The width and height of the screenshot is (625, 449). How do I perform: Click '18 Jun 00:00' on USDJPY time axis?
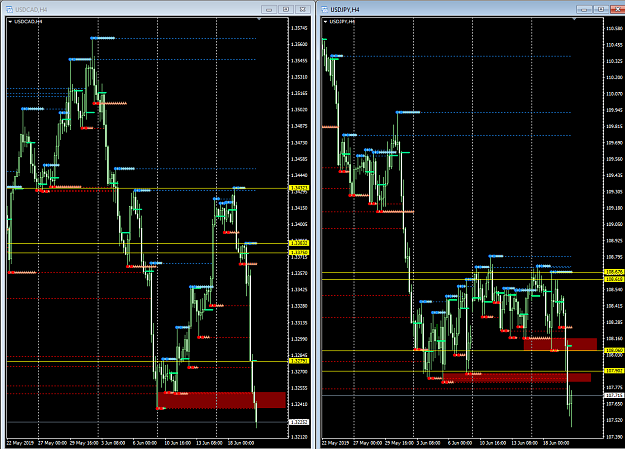(556, 443)
